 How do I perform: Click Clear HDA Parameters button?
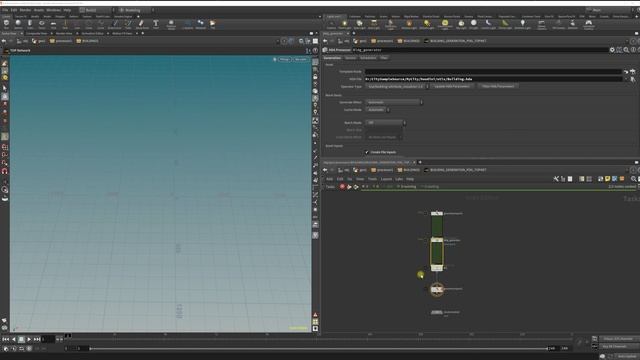click(498, 87)
